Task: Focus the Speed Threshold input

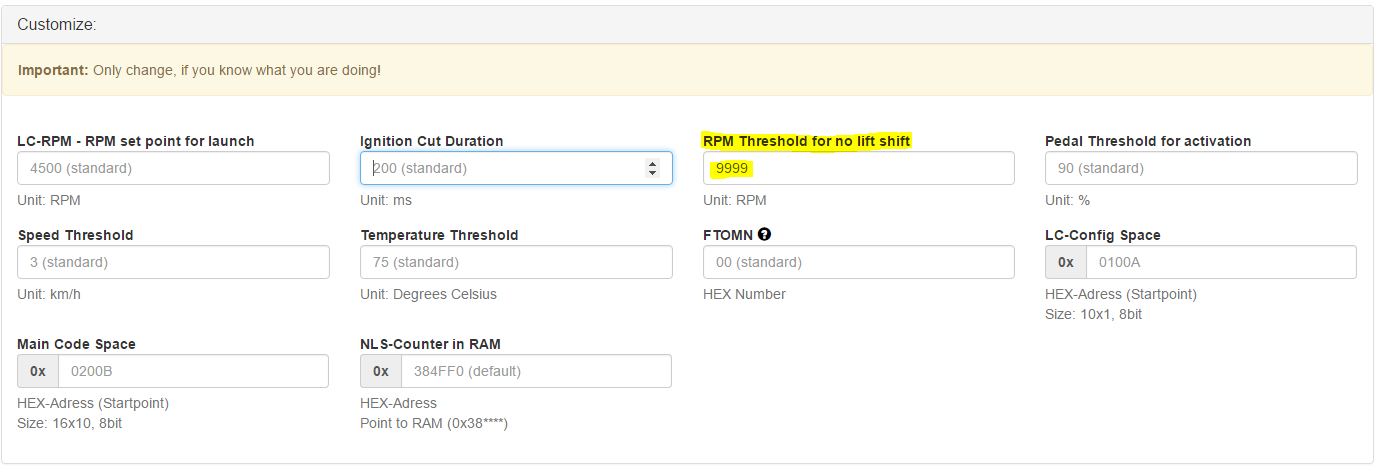Action: 174,262
